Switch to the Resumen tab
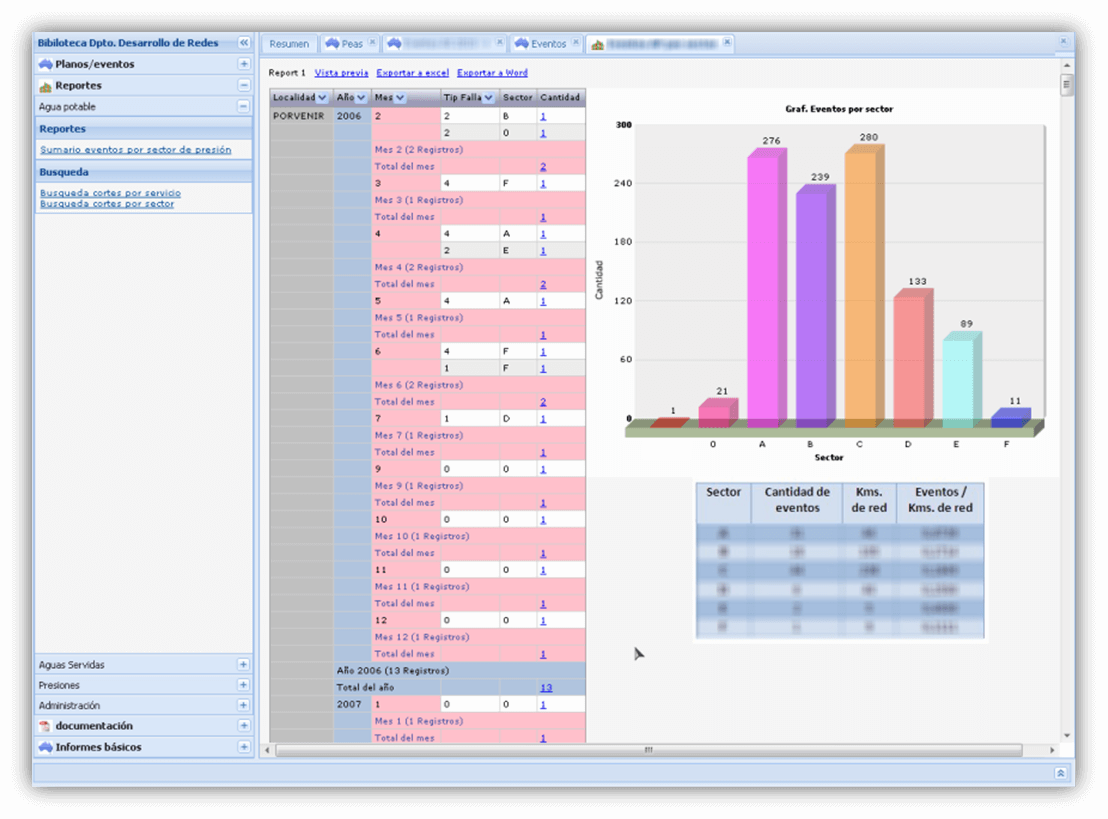 click(289, 44)
